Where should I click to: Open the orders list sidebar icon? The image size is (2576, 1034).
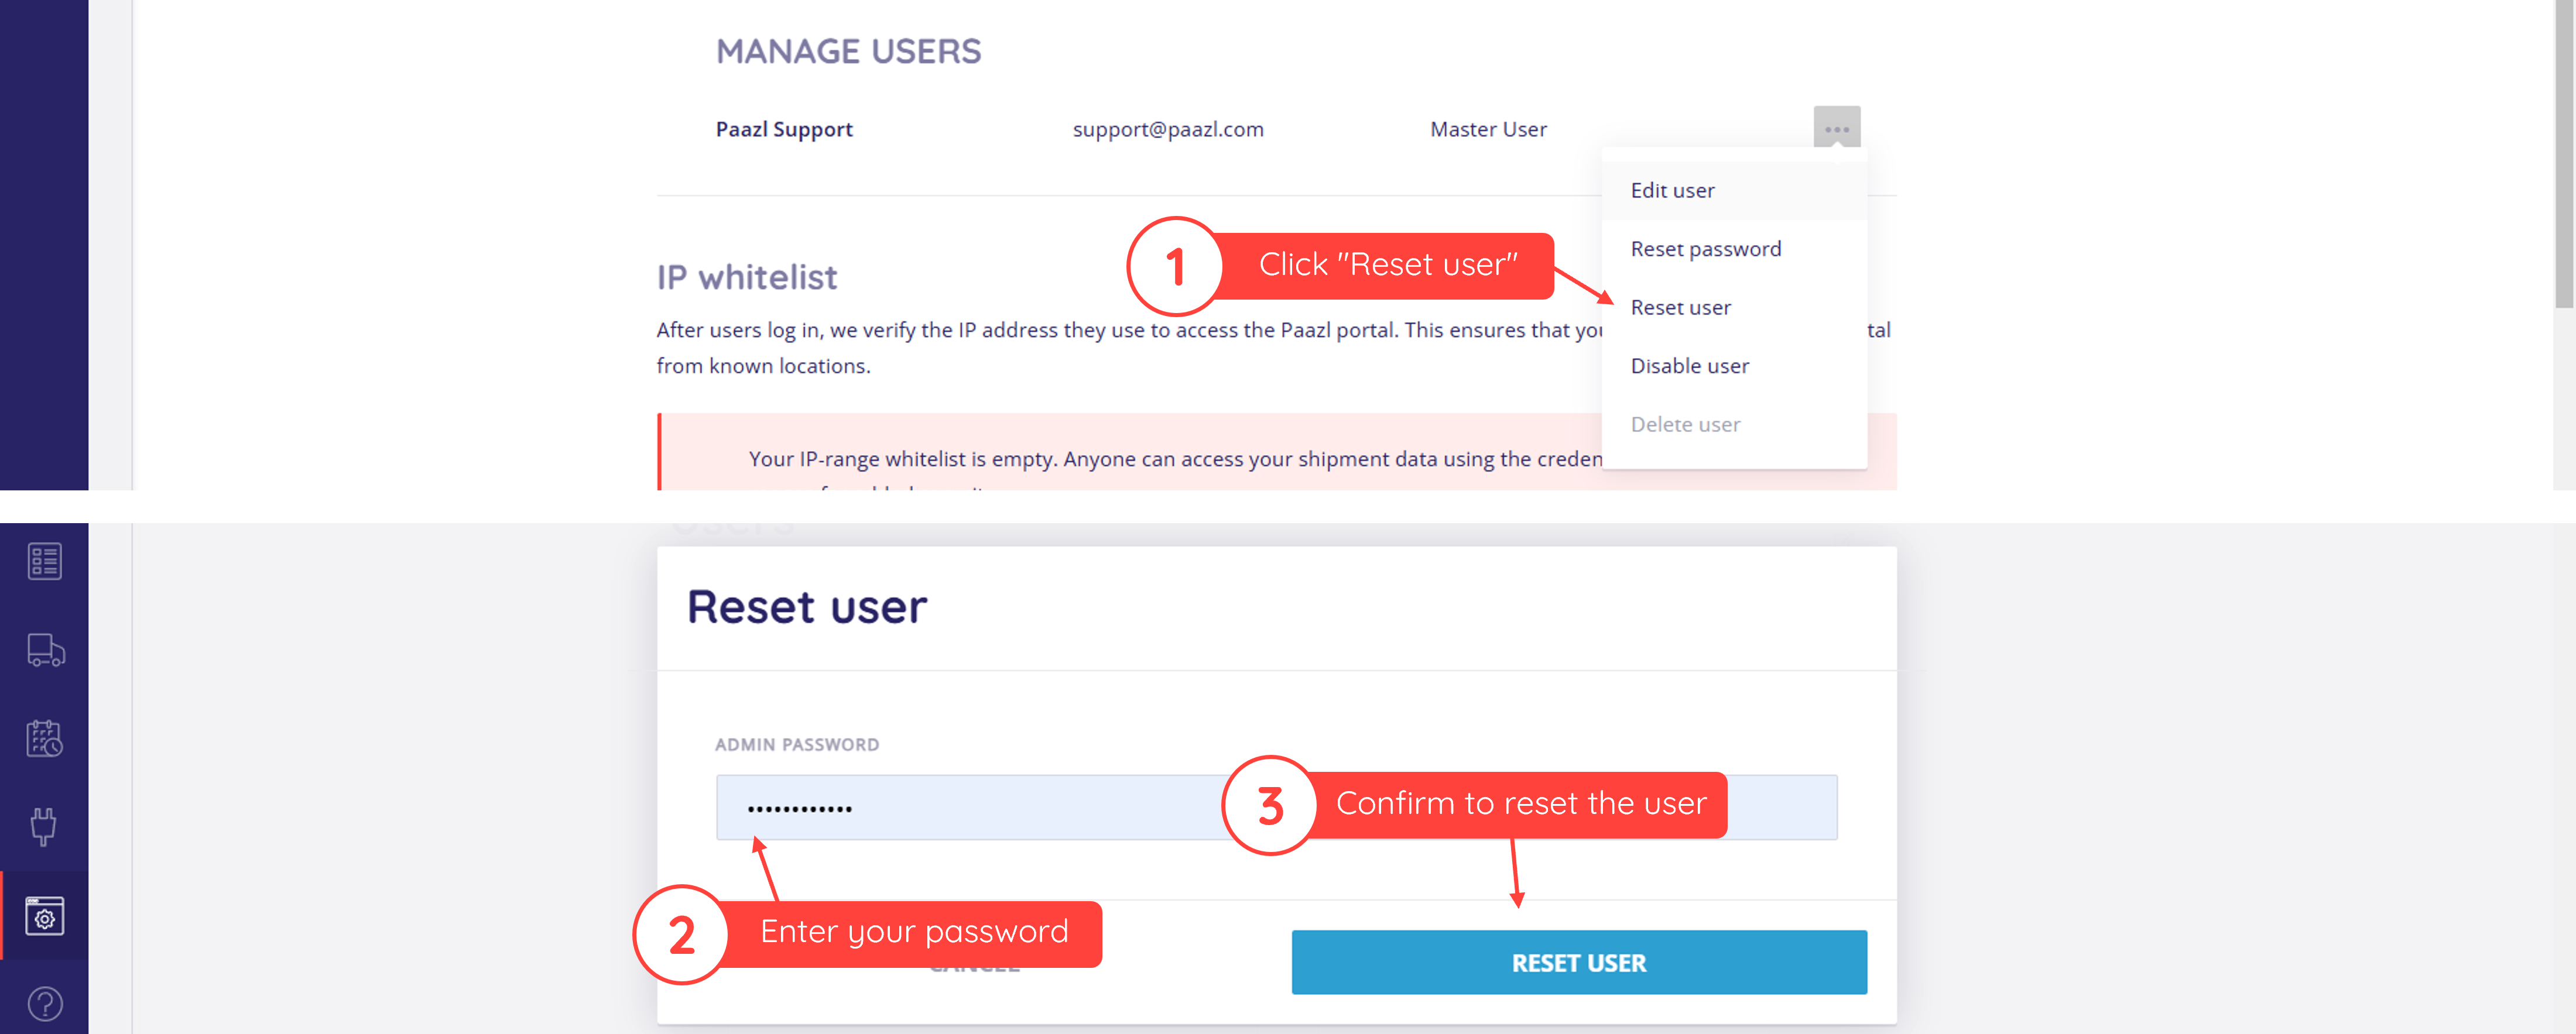pos(44,561)
